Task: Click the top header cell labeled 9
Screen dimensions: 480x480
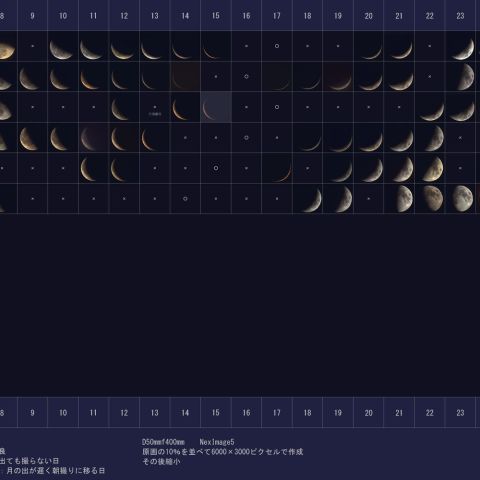Action: click(32, 15)
